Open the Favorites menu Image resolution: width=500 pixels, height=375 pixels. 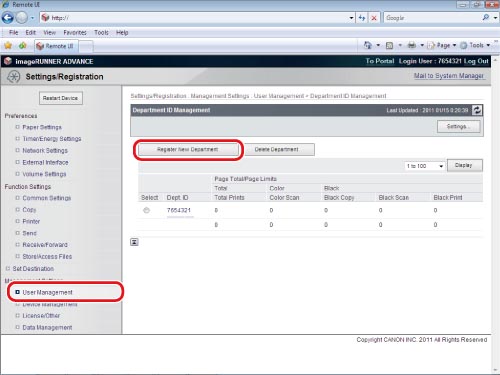[75, 32]
